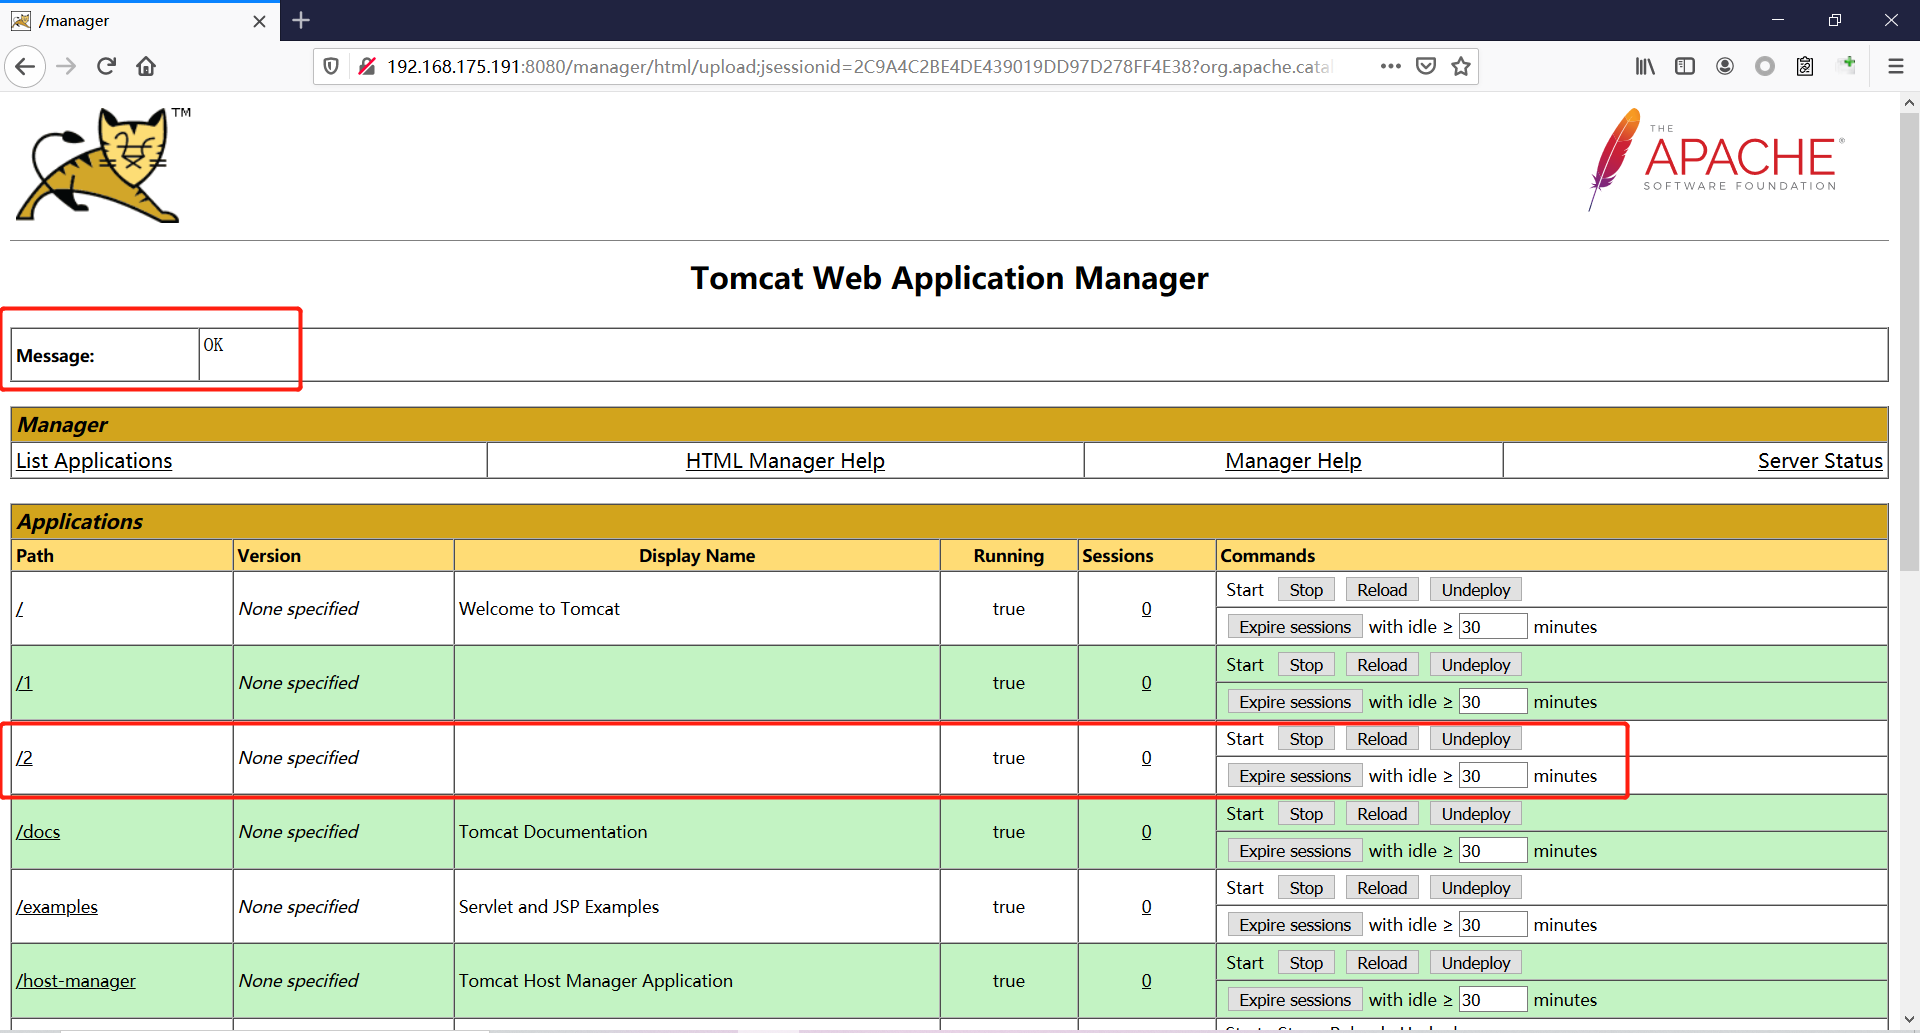The width and height of the screenshot is (1920, 1033).
Task: Open List Applications link
Action: point(94,461)
